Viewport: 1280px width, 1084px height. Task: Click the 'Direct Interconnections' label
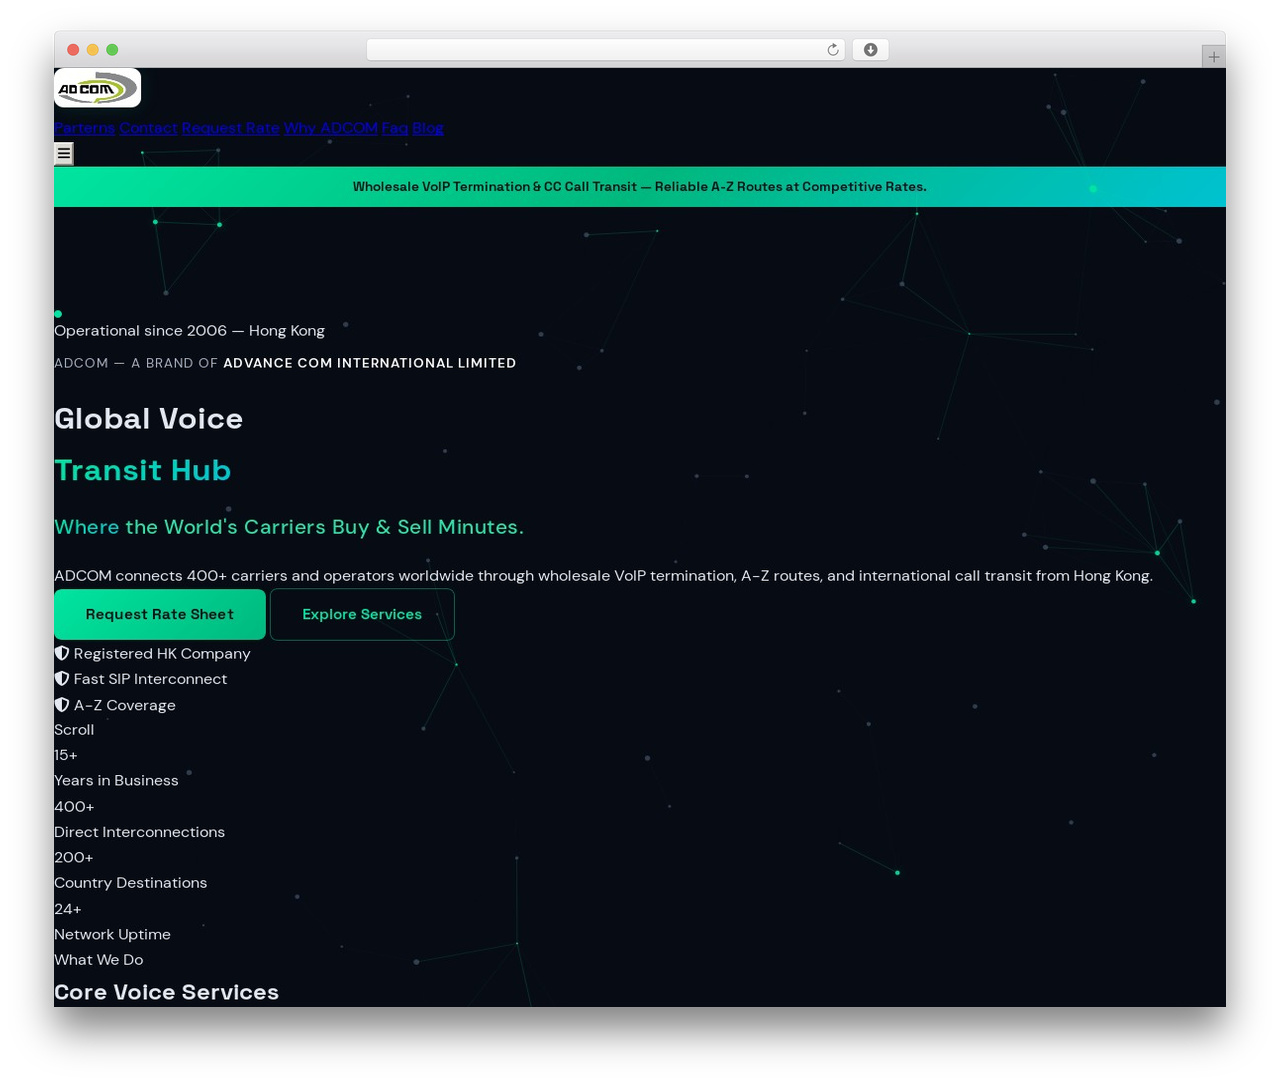point(139,832)
